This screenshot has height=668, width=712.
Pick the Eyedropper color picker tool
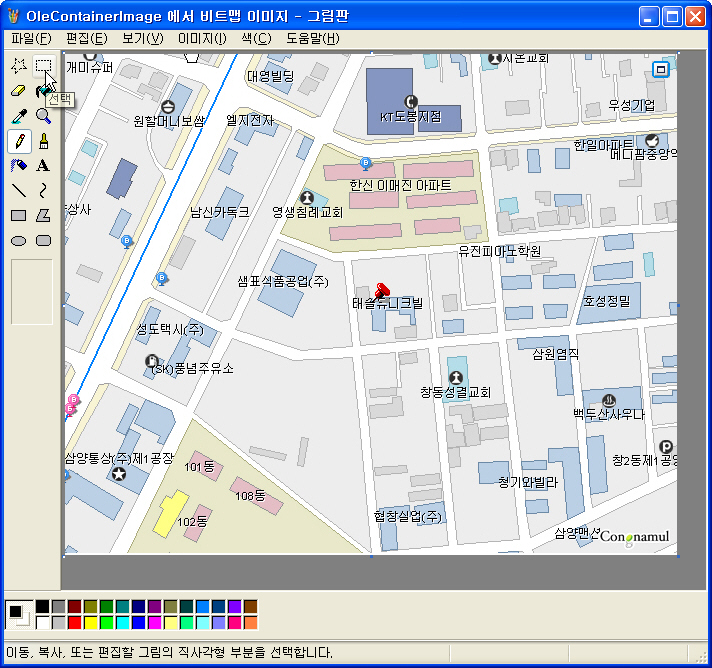(19, 116)
